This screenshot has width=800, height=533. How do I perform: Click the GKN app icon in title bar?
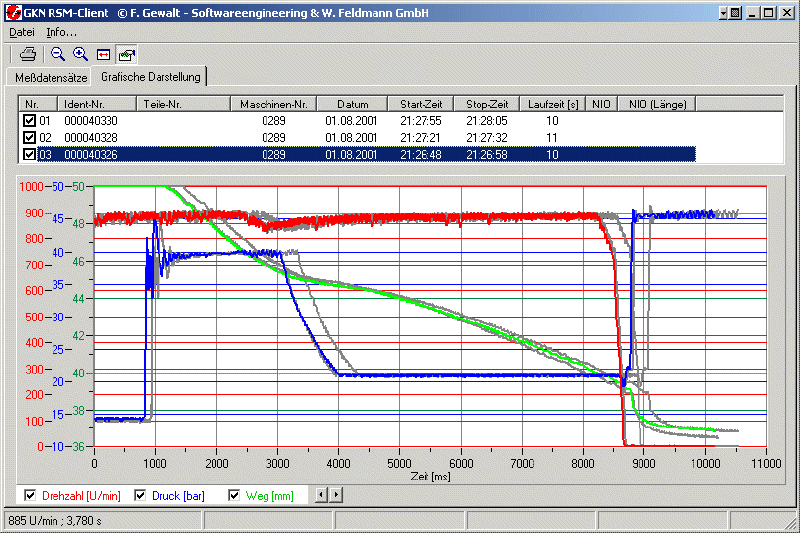coord(11,13)
